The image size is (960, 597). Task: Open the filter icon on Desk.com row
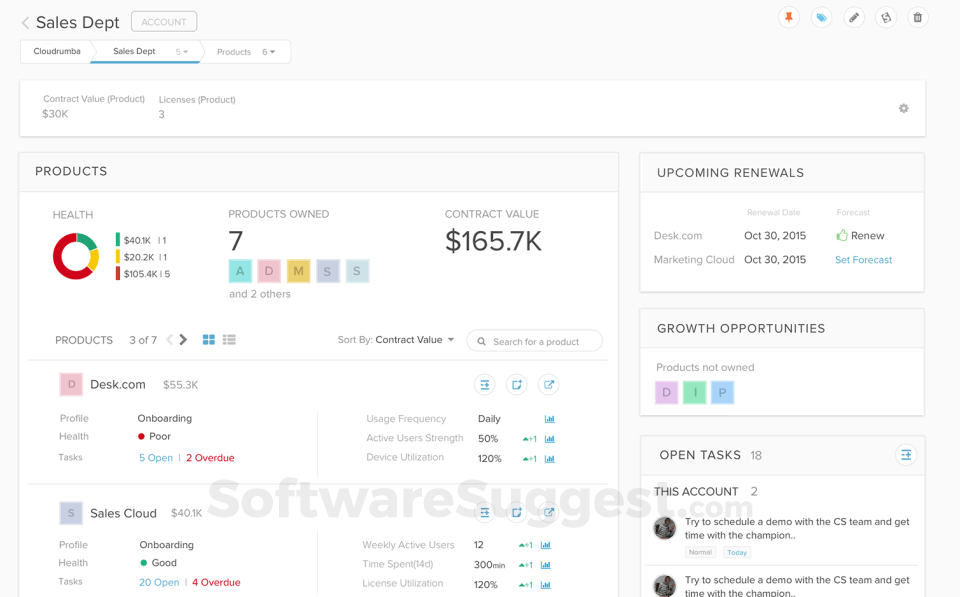485,384
